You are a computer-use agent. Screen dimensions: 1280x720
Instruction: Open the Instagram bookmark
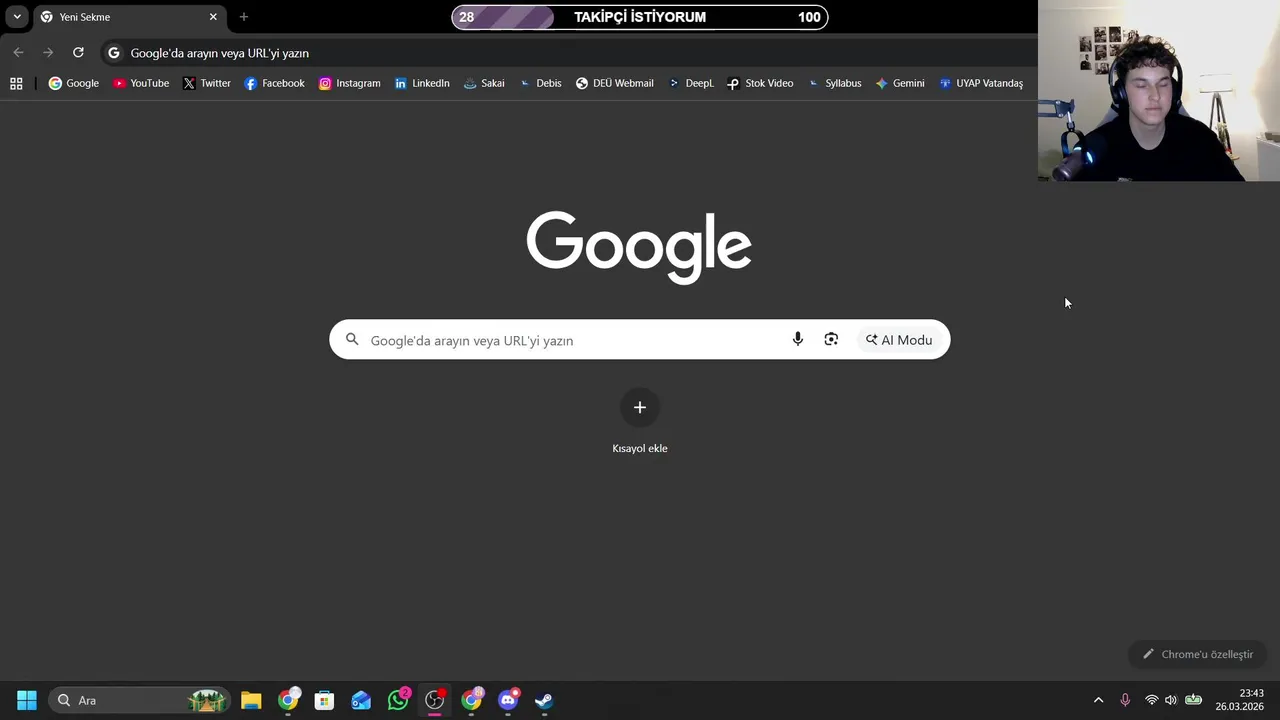click(x=349, y=84)
